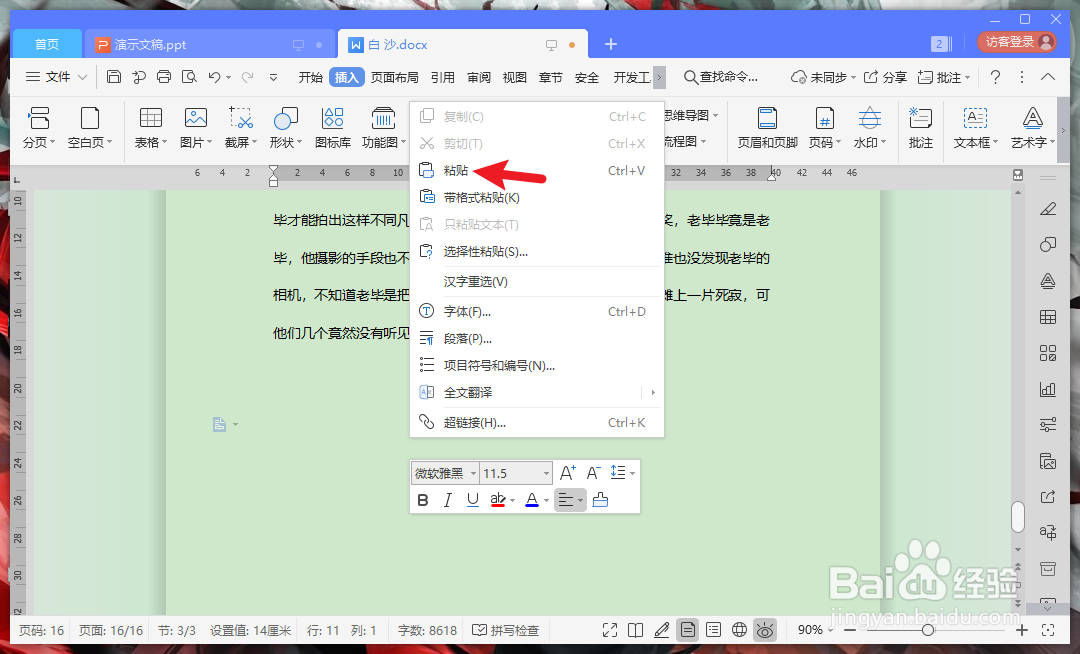Switch to web layout view in status bar
1080x654 pixels.
[x=739, y=630]
